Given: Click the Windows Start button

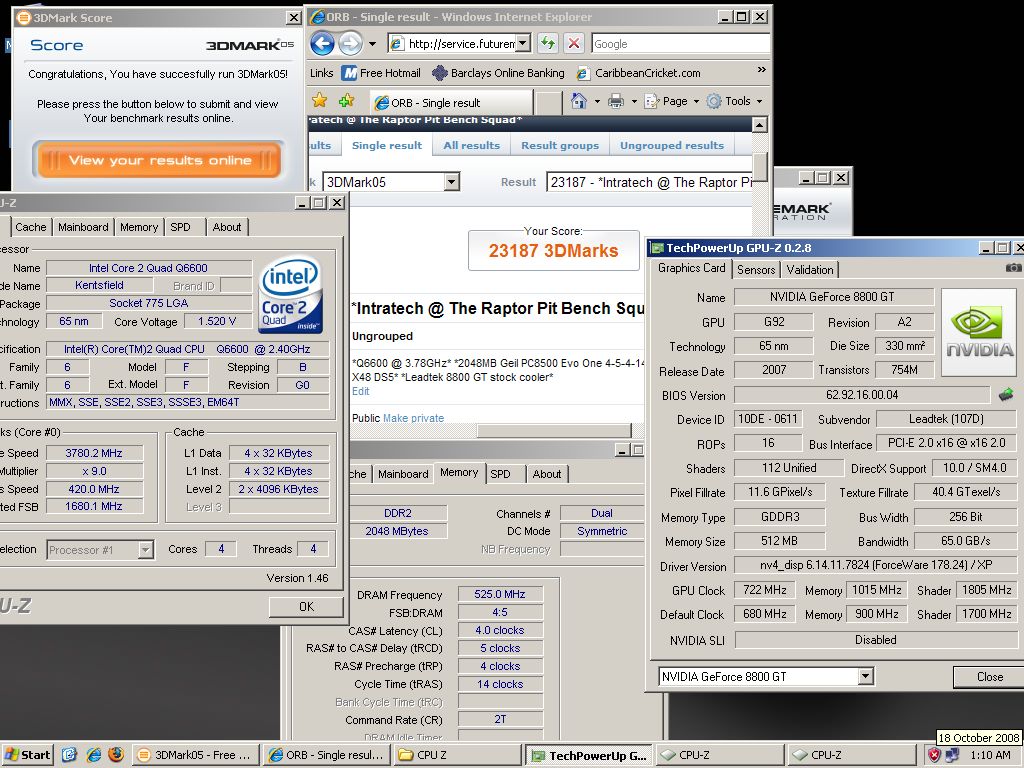Looking at the screenshot, I should click(27, 755).
